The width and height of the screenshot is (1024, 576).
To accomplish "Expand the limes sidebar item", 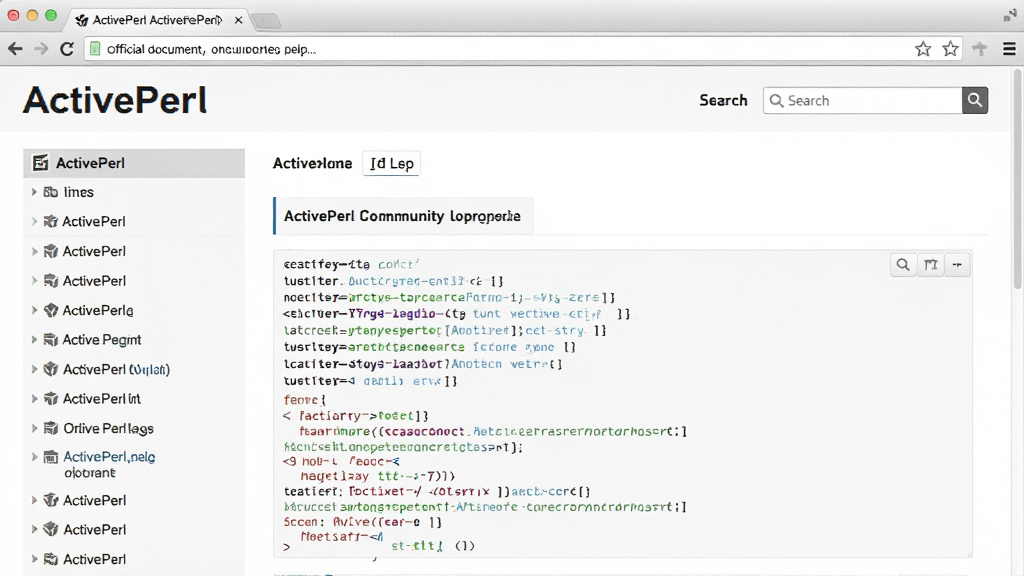I will coord(34,192).
